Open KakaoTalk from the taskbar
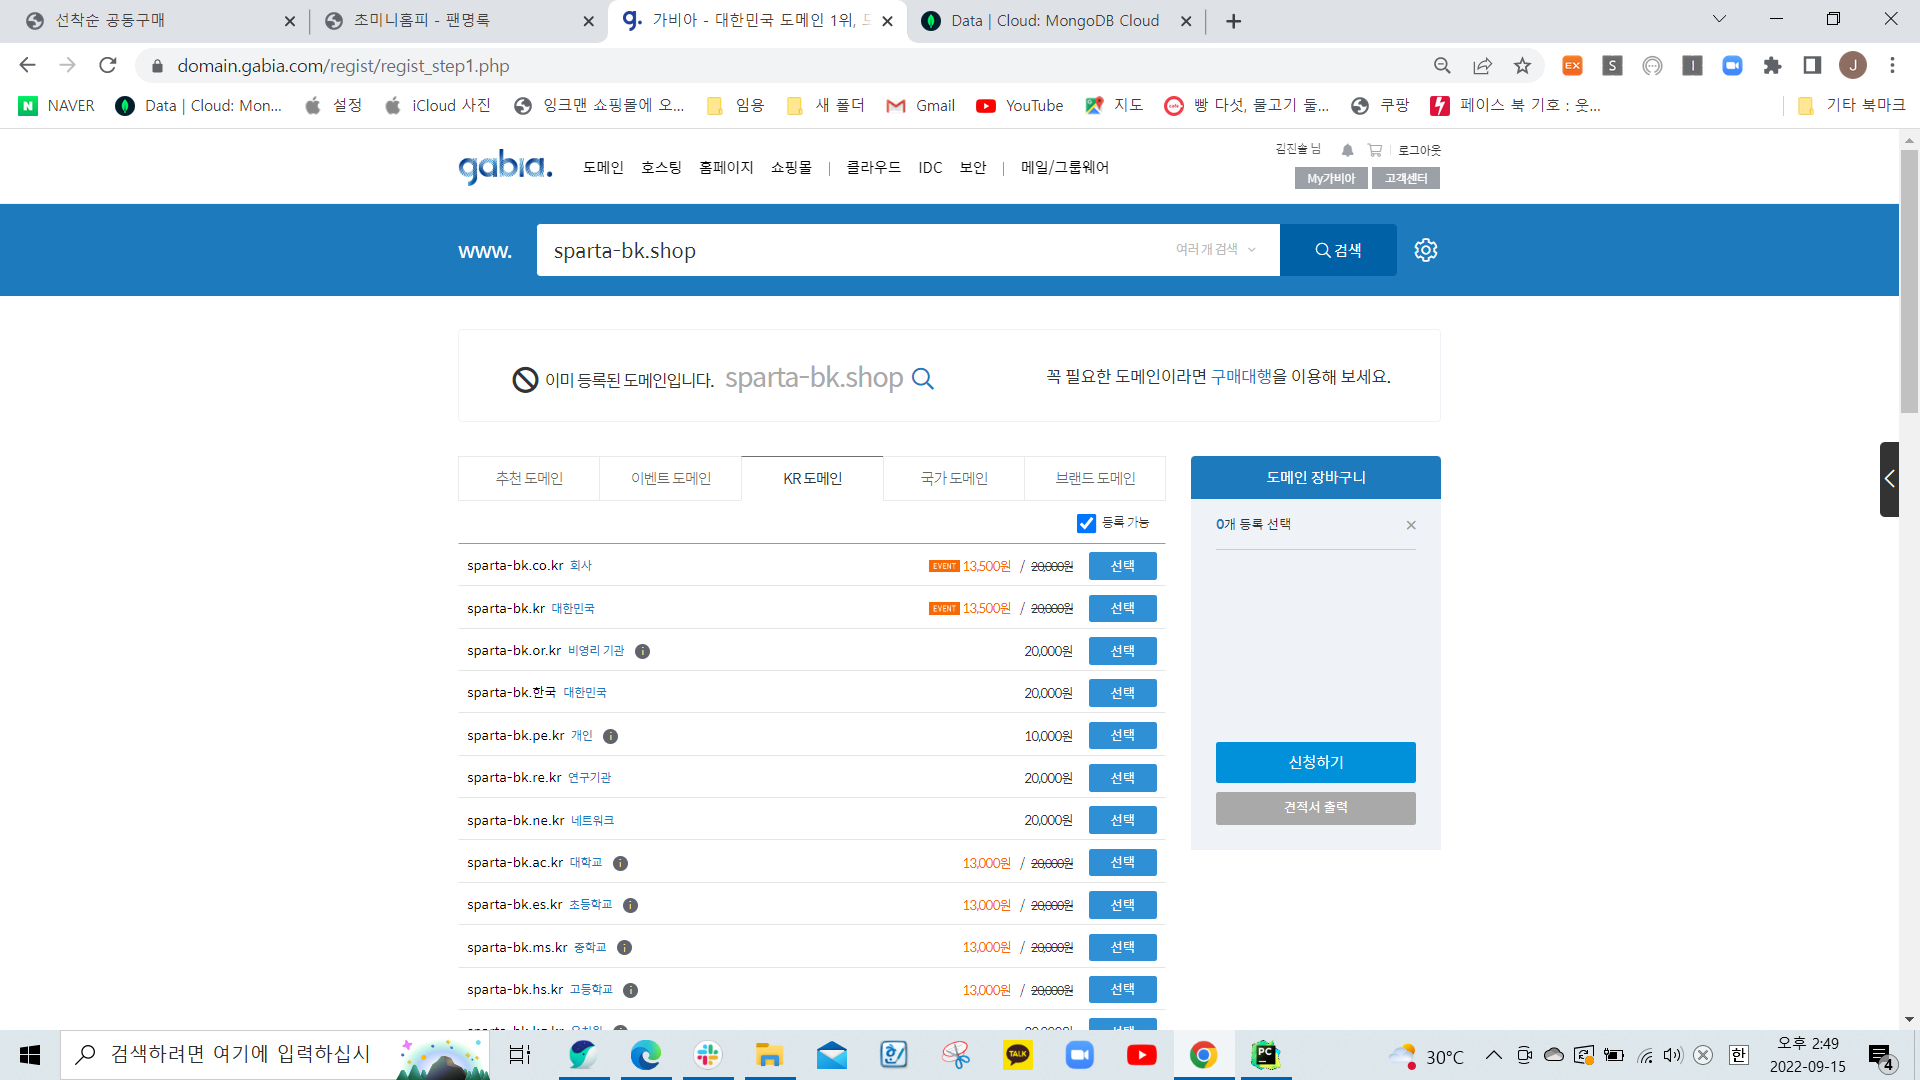Image resolution: width=1920 pixels, height=1080 pixels. (1018, 1055)
